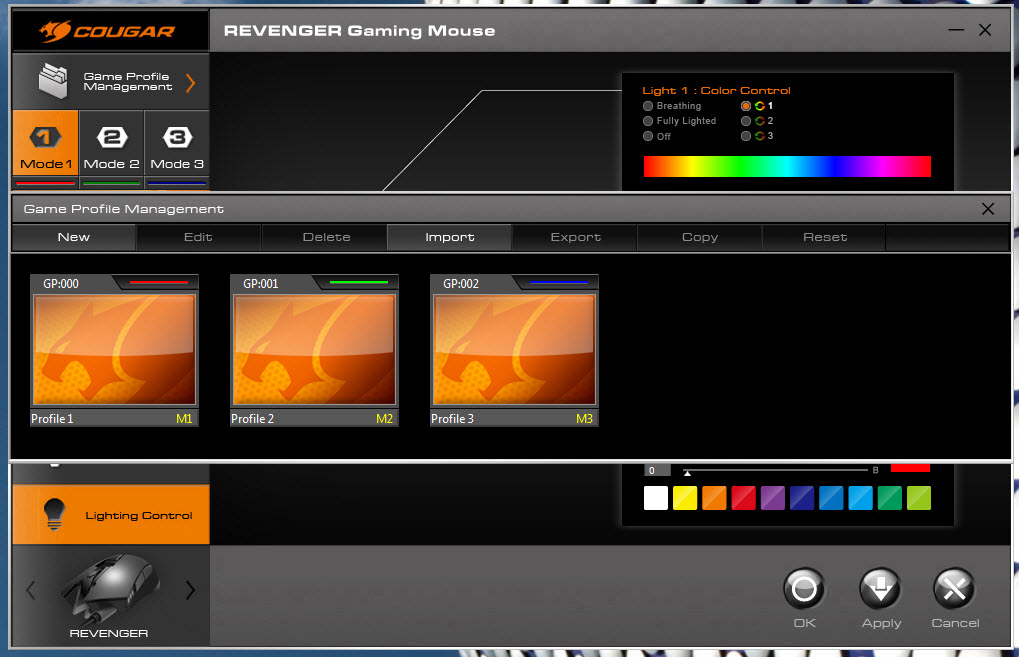
Task: Select the Mode 3 hexagon icon
Action: [x=177, y=137]
